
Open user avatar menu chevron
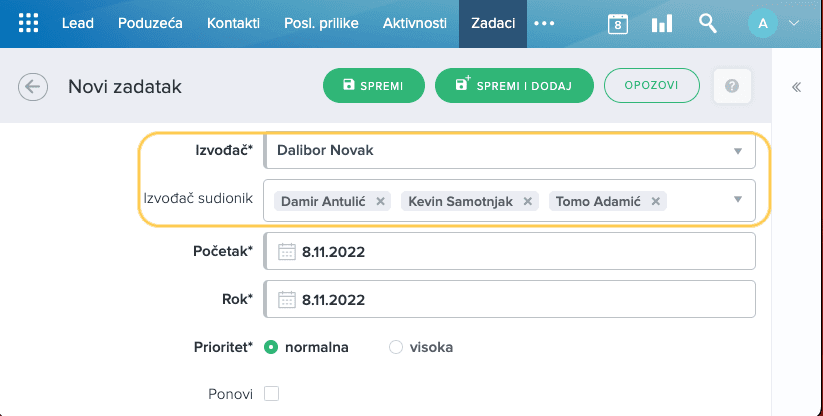[x=794, y=23]
